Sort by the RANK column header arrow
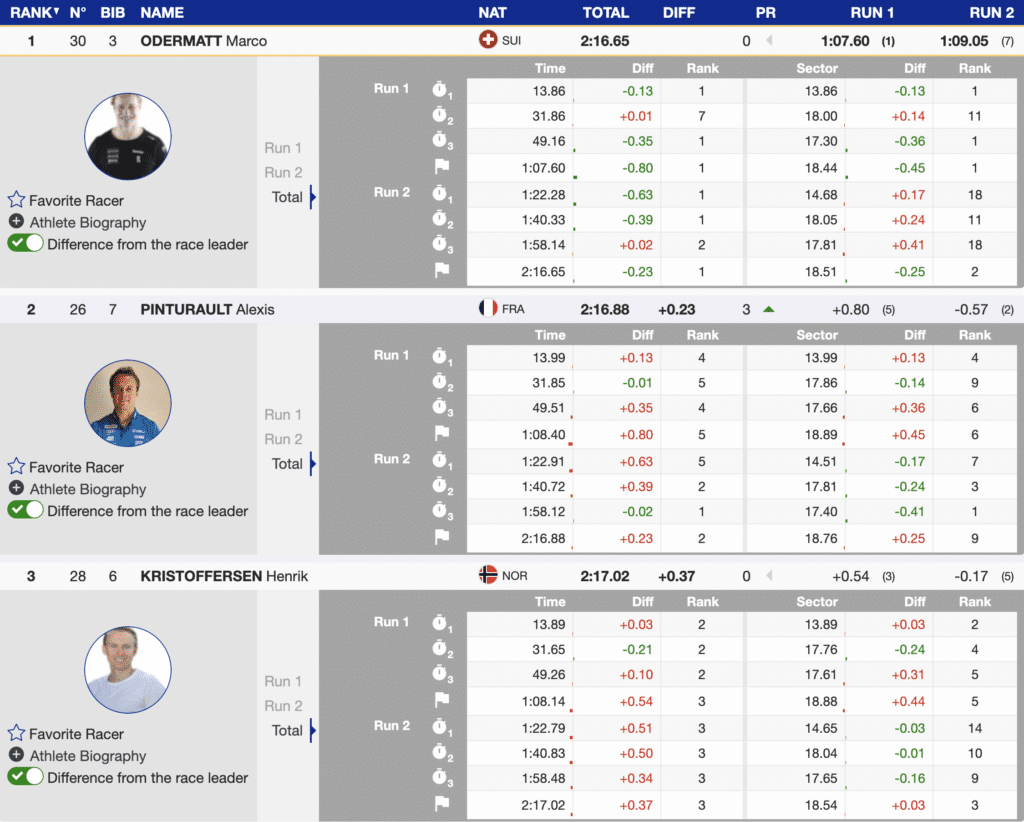The height and width of the screenshot is (822, 1024). pyautogui.click(x=56, y=12)
